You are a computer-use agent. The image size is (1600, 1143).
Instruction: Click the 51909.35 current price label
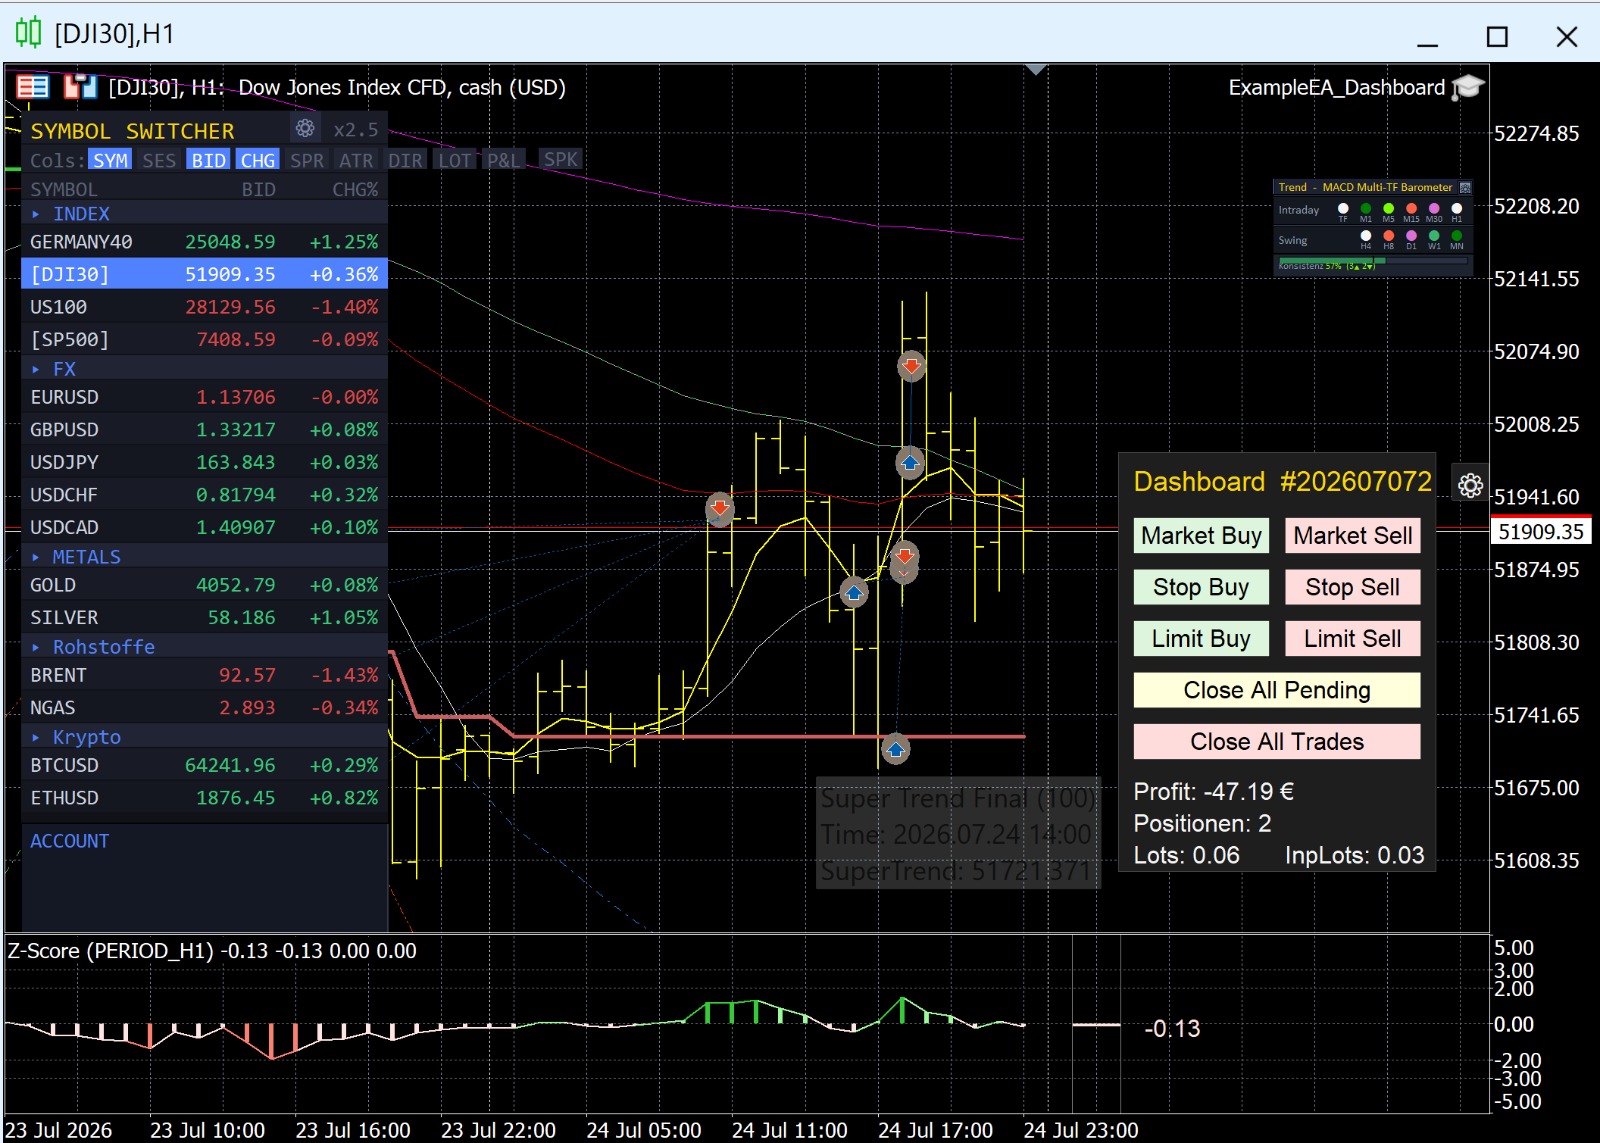click(1541, 531)
